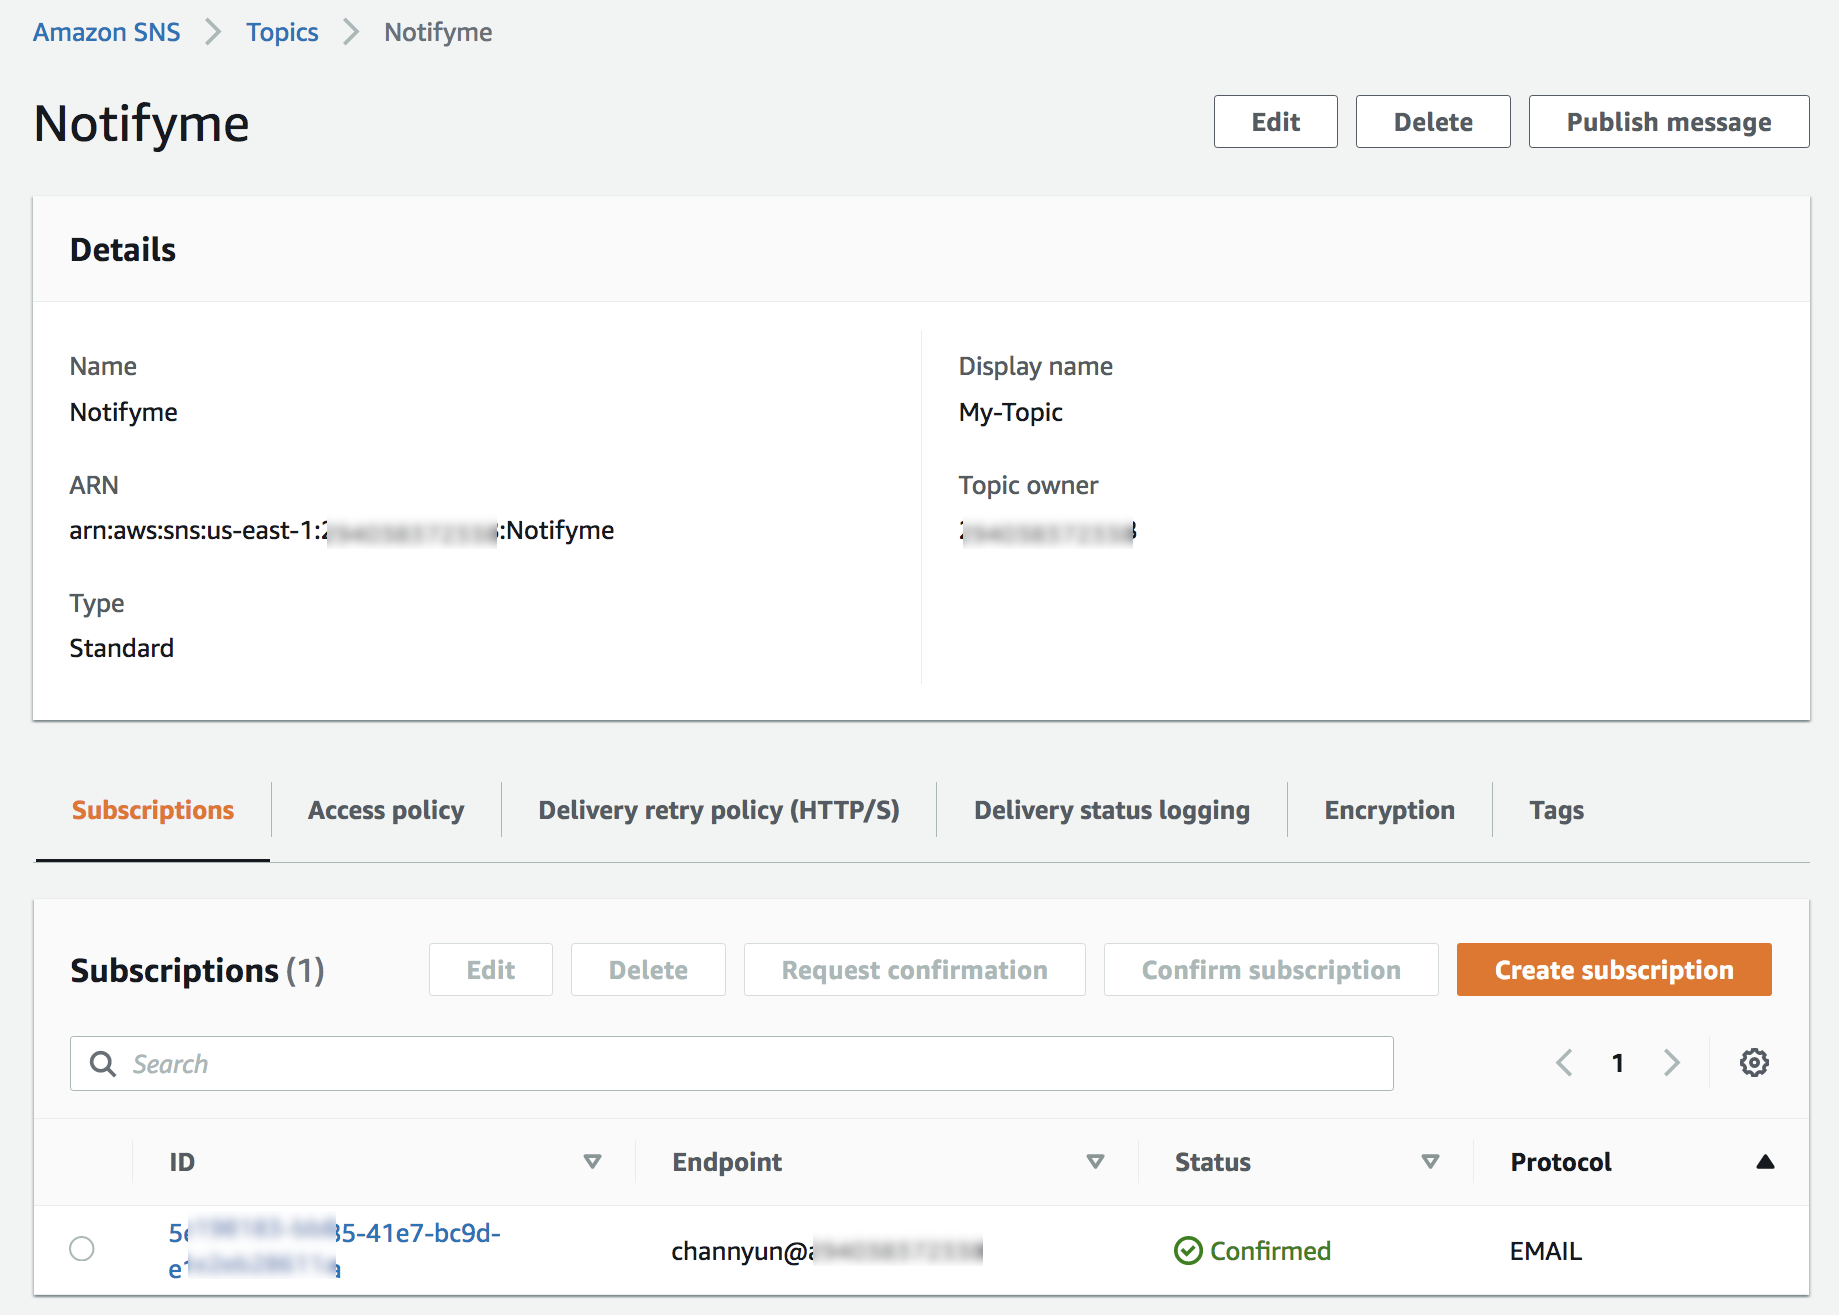Click the Create subscription button

(1614, 970)
